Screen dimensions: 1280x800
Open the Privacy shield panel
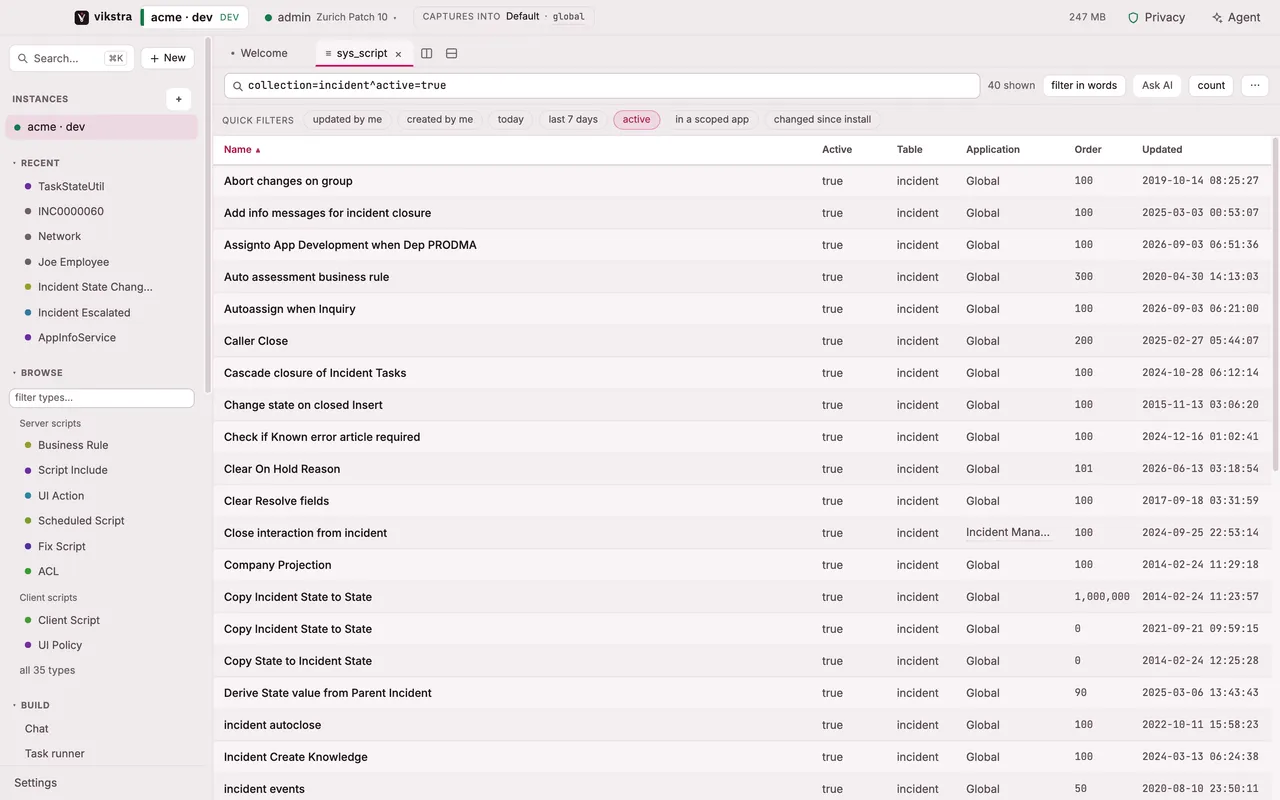point(1156,17)
